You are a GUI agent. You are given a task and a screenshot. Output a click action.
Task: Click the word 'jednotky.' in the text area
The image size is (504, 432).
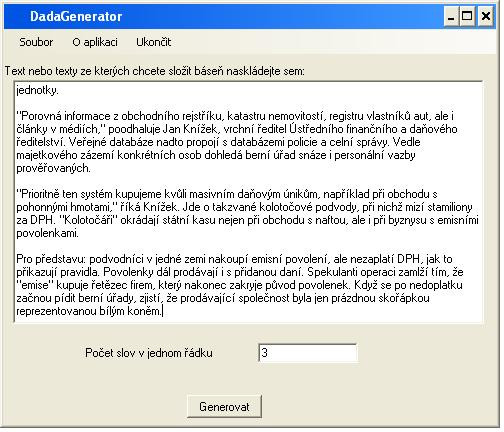point(37,90)
